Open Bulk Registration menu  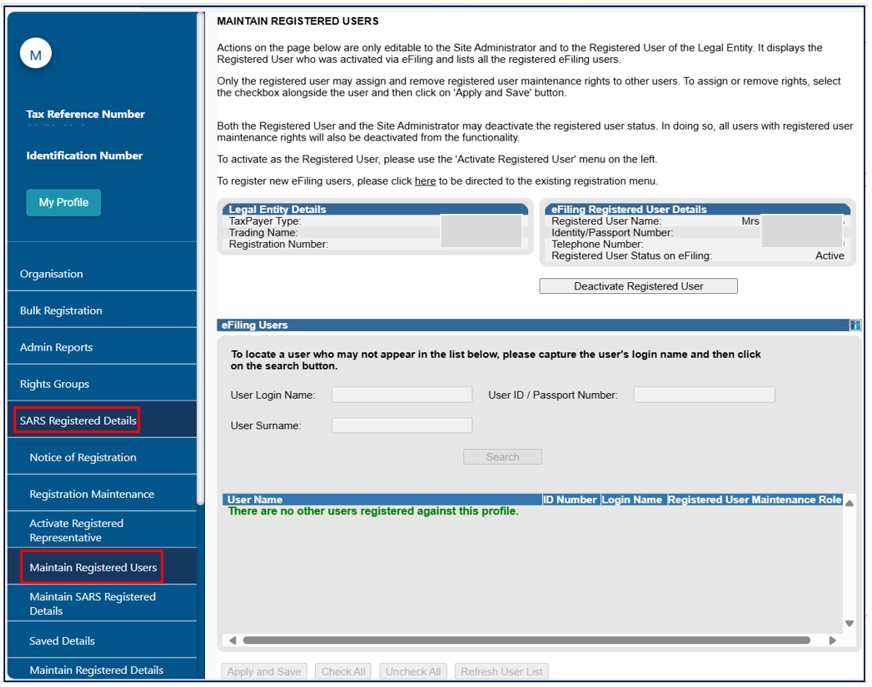102,310
